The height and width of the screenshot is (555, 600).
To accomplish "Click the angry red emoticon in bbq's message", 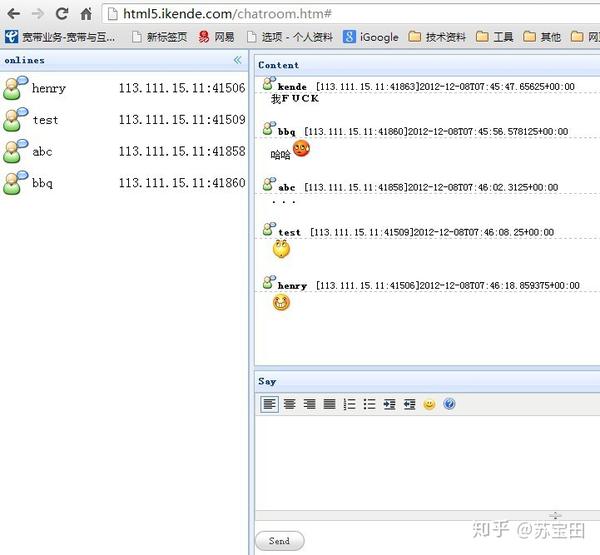I will [301, 149].
